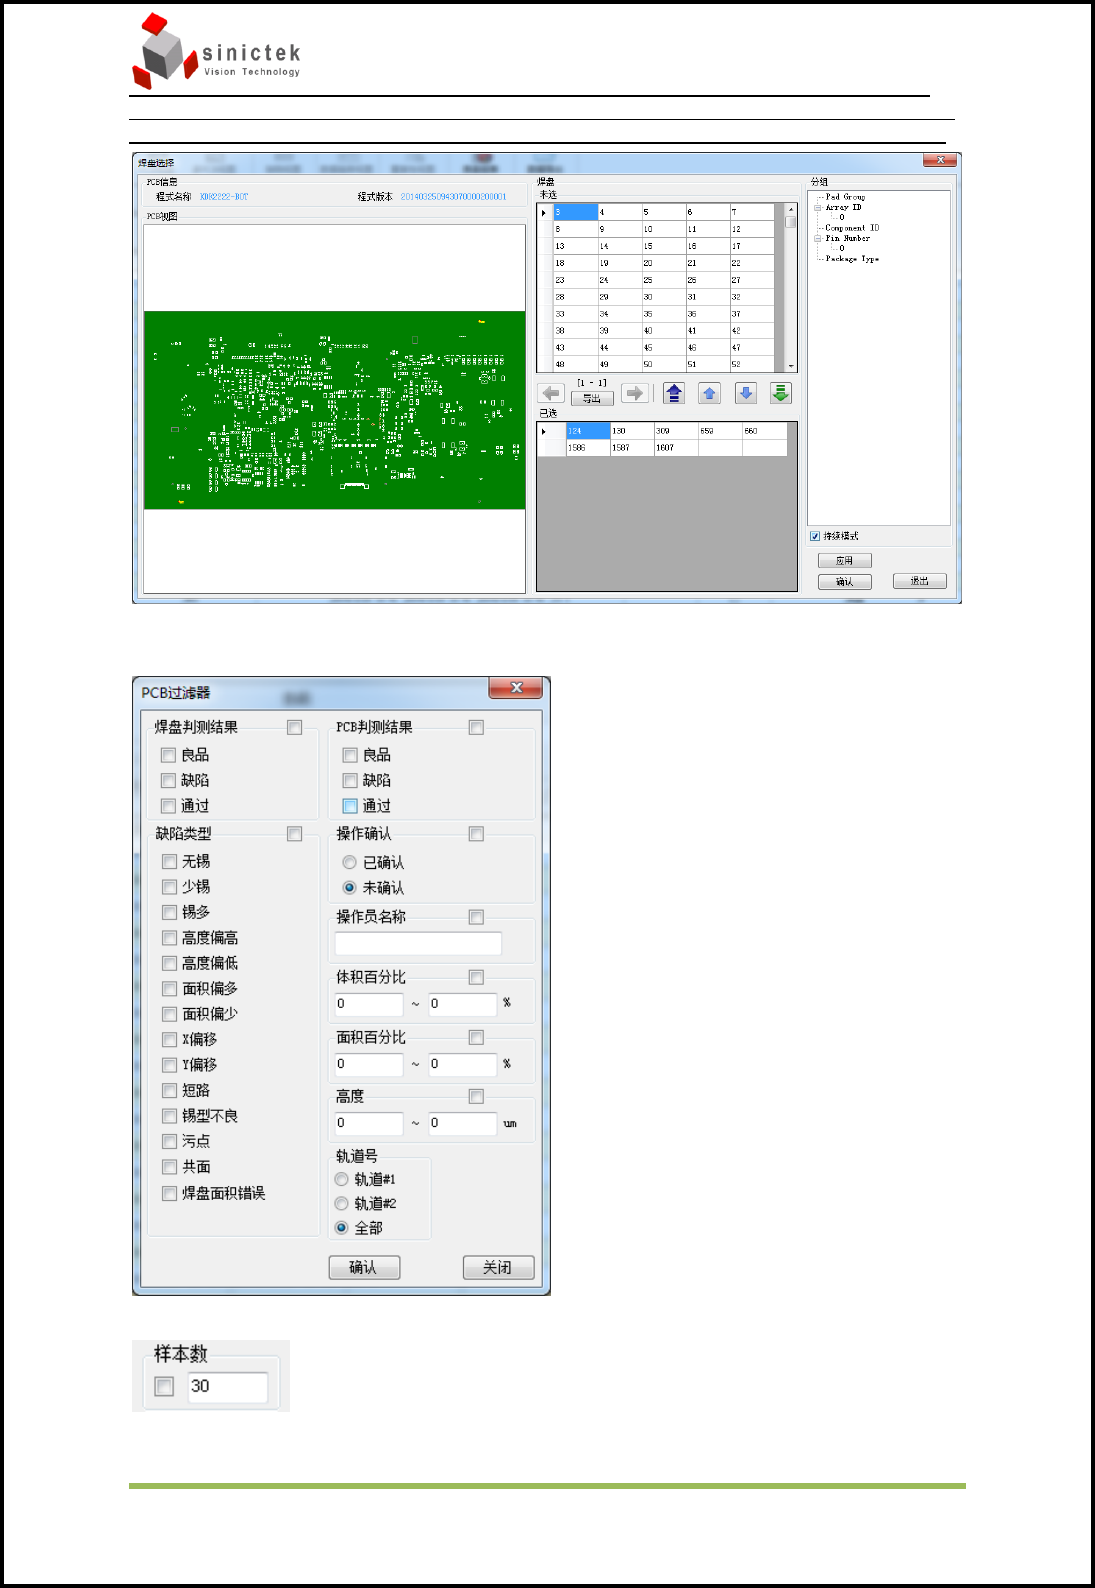Check the 锡型不良 defect type
This screenshot has width=1095, height=1588.
pyautogui.click(x=169, y=1116)
